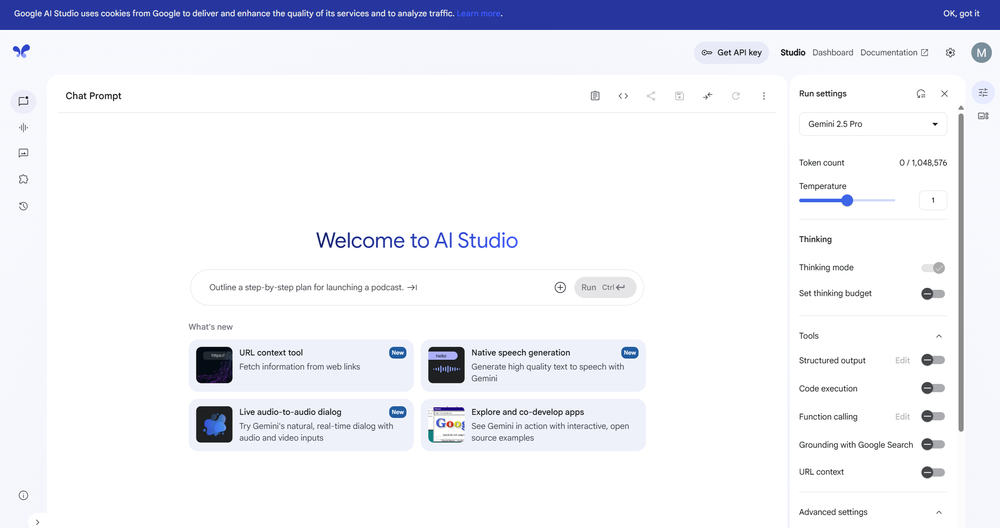This screenshot has height=528, width=1000.
Task: Open Explore and co-develop apps card
Action: (x=533, y=425)
